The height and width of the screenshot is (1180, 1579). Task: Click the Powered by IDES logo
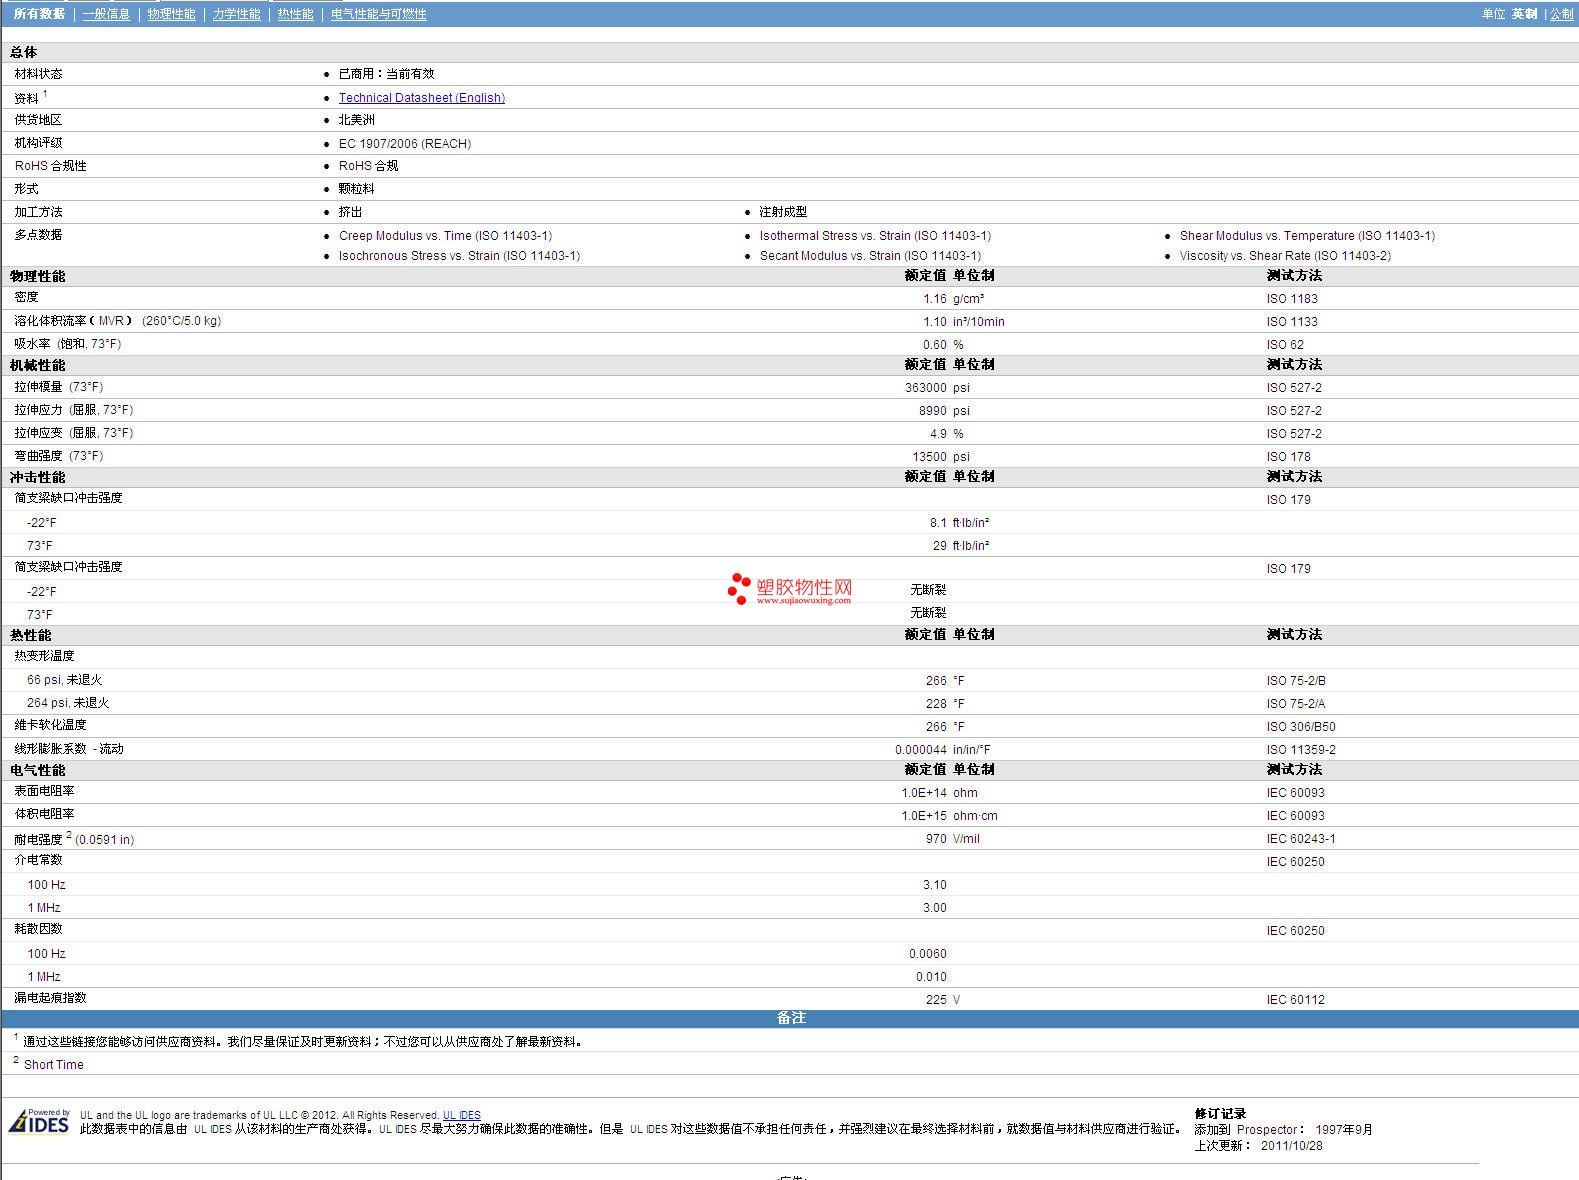click(x=40, y=1122)
